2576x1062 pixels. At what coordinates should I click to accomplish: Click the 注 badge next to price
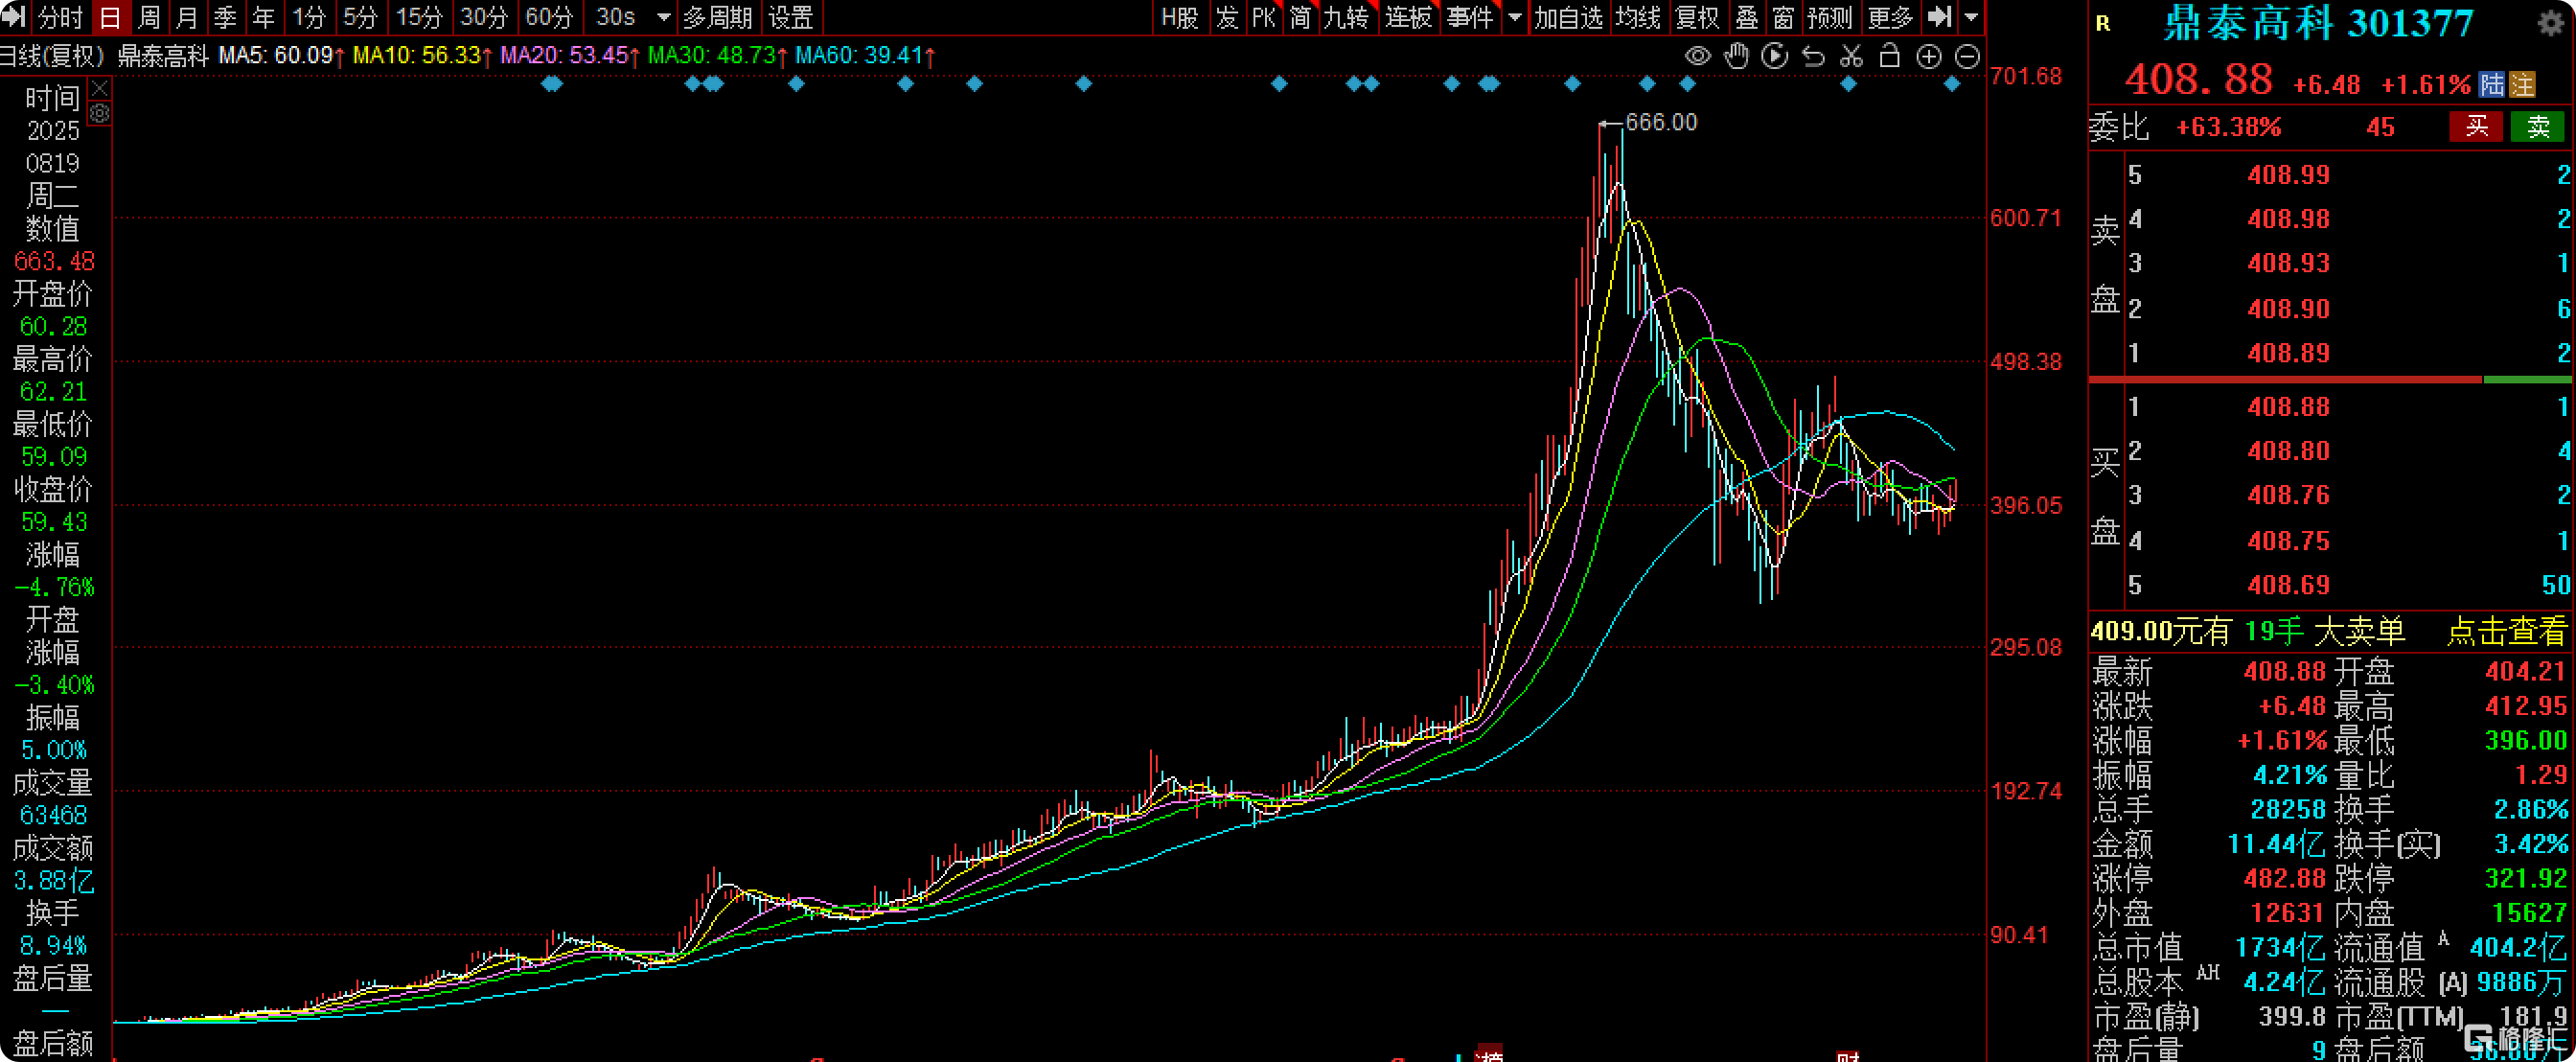pos(2522,84)
